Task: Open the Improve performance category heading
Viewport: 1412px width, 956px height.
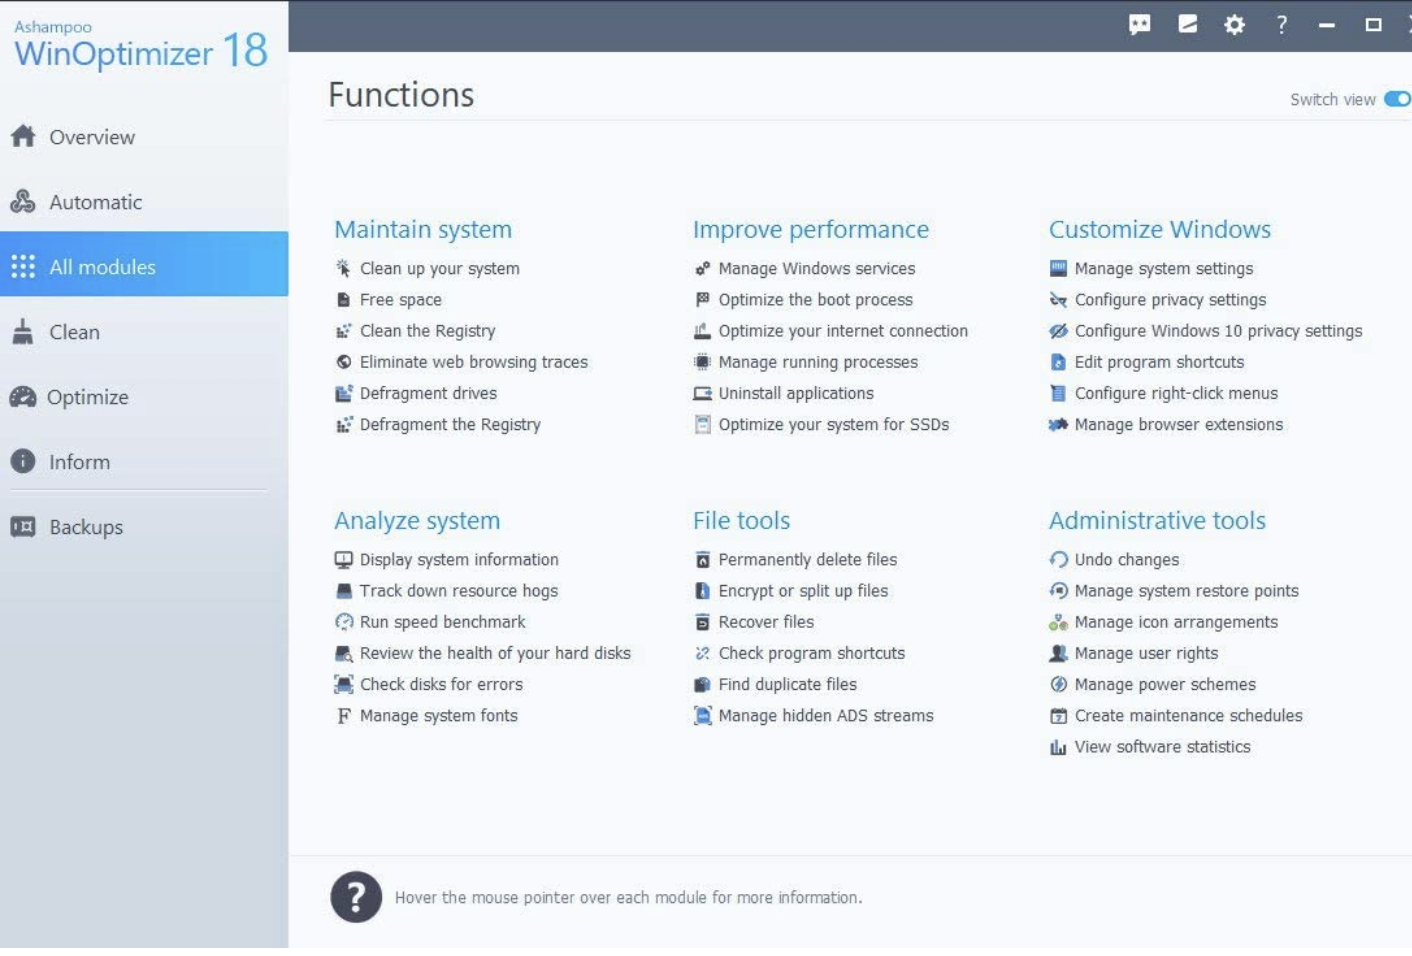Action: [x=811, y=229]
